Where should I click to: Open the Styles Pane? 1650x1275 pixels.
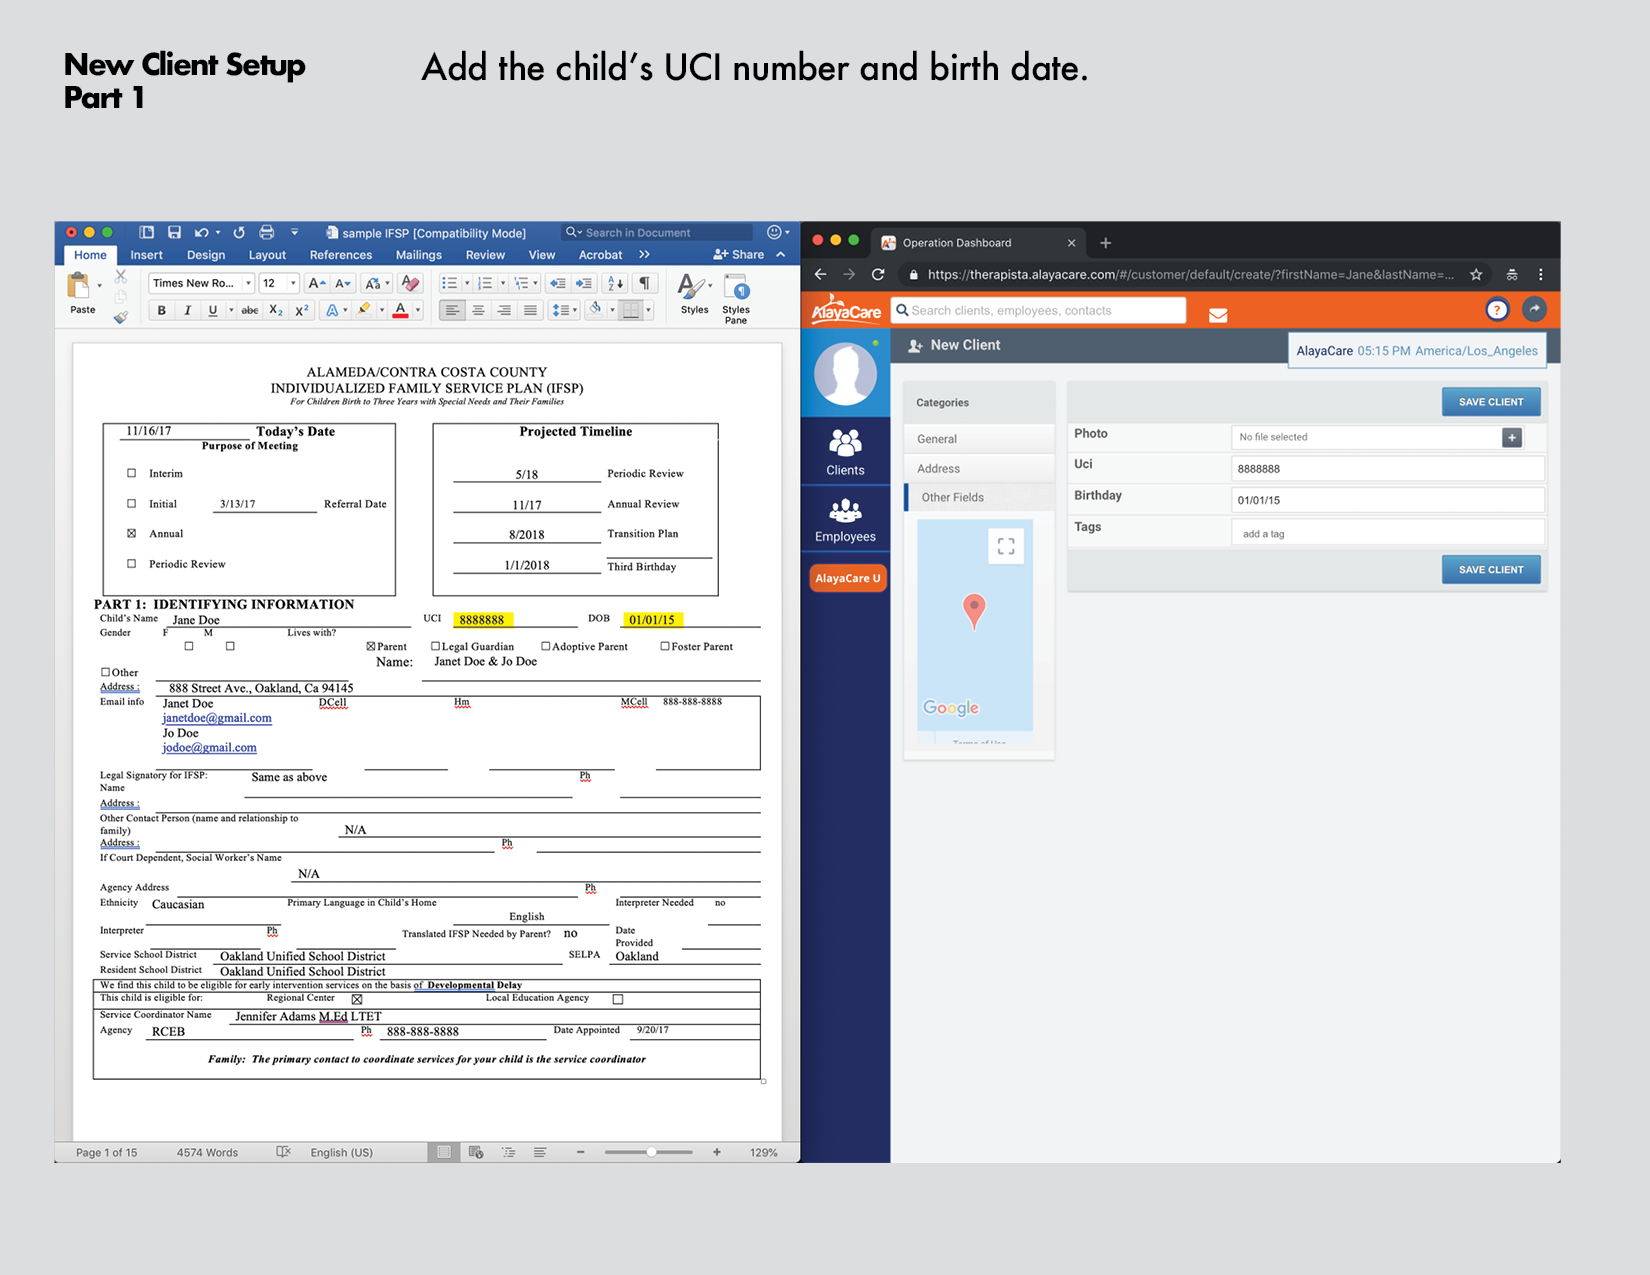click(x=737, y=299)
